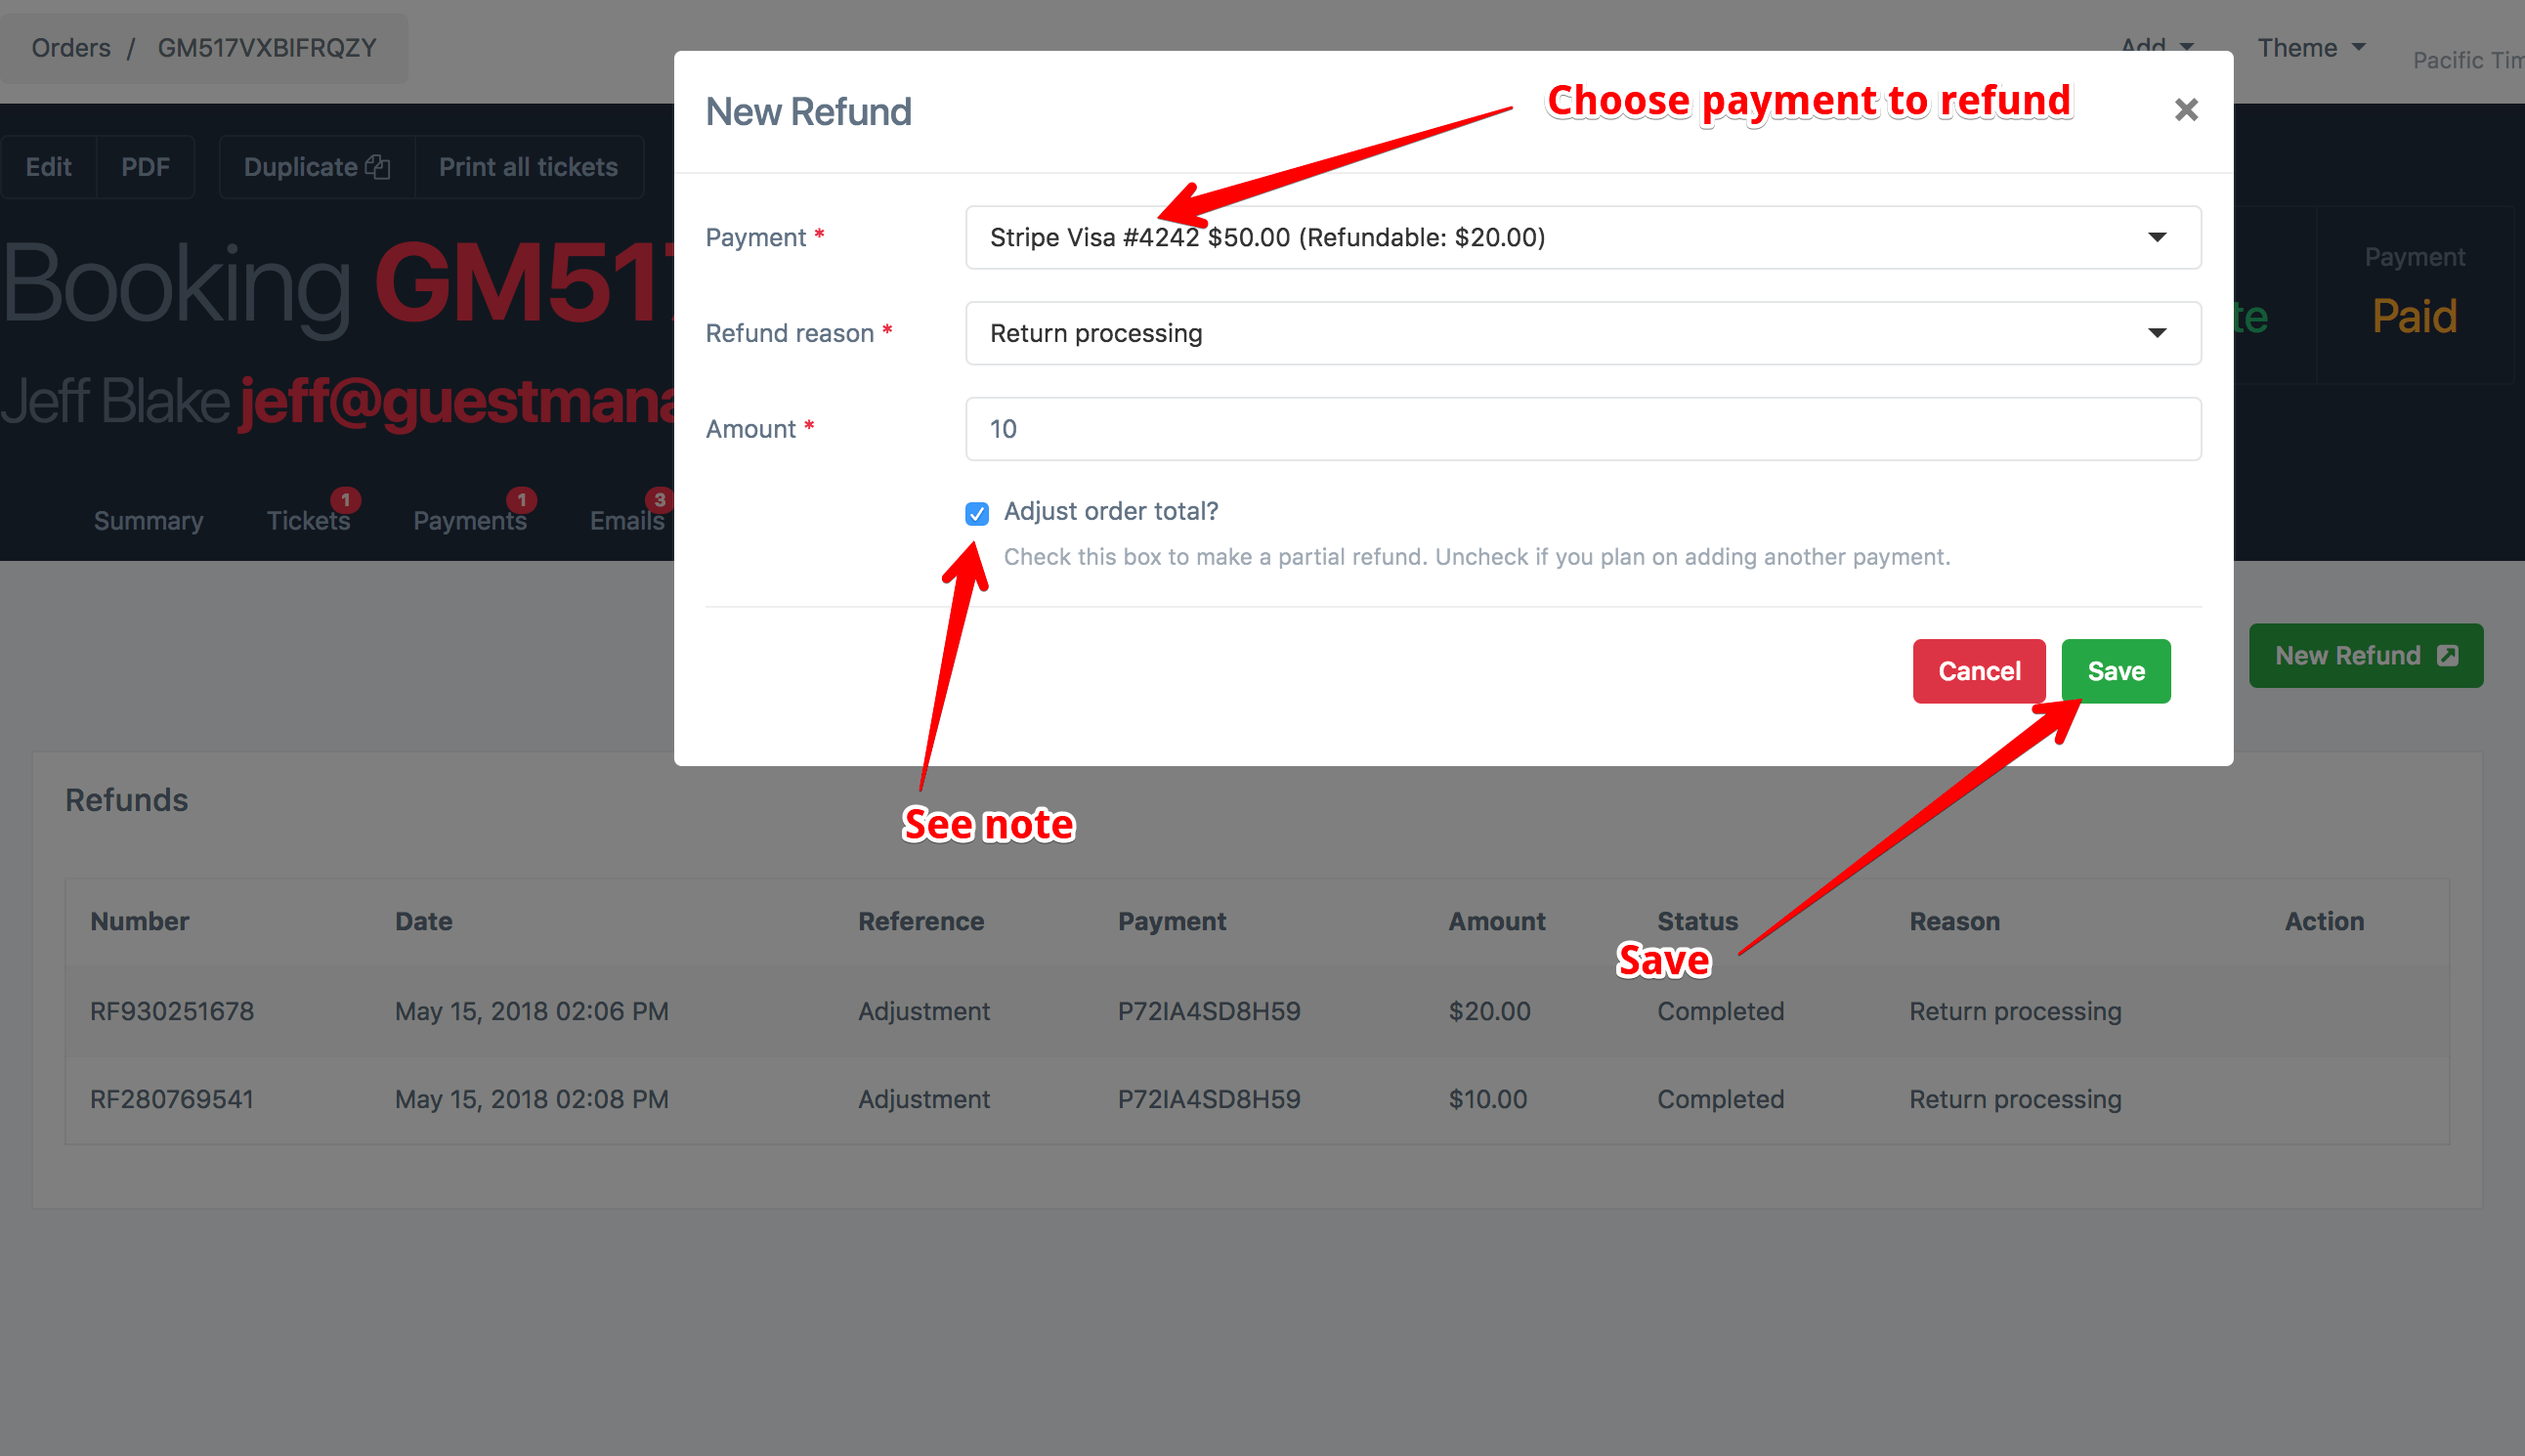The width and height of the screenshot is (2525, 1456).
Task: Click Adjustment reference in RF930251678 row
Action: coord(924,1011)
